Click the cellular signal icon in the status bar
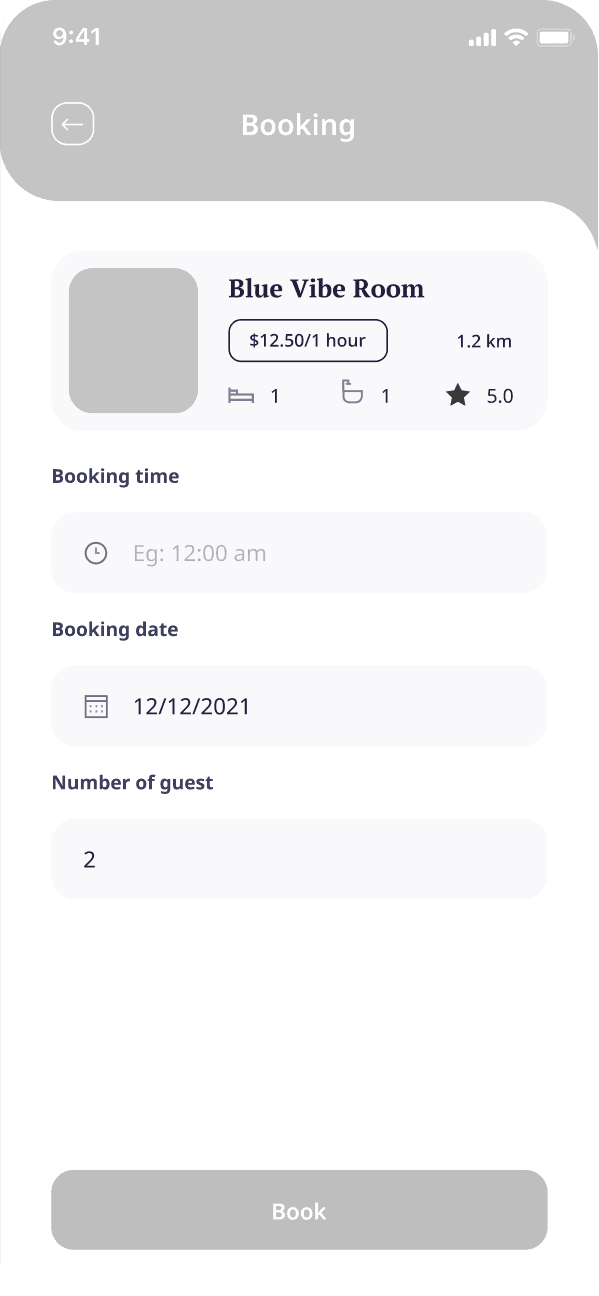This screenshot has width=599, height=1296. click(x=481, y=38)
